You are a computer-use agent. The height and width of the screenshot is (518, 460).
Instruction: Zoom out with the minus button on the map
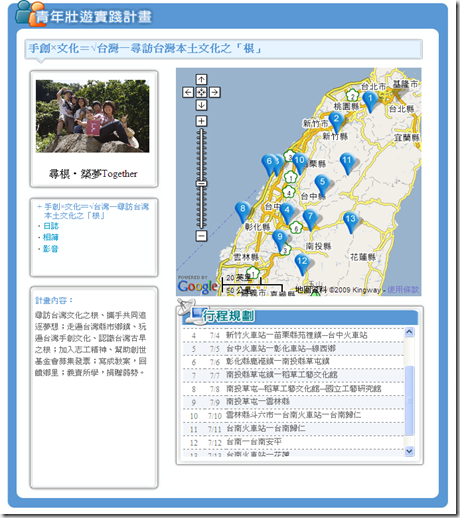coord(201,236)
